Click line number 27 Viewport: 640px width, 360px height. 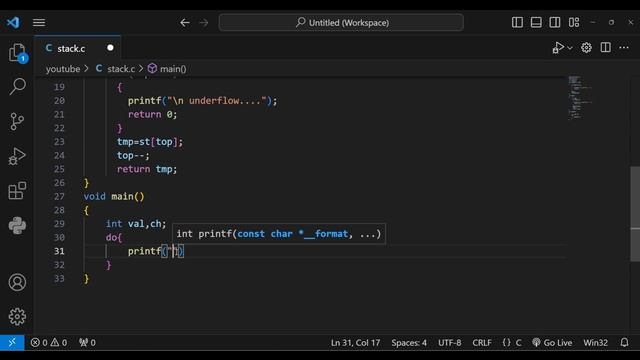pyautogui.click(x=59, y=196)
